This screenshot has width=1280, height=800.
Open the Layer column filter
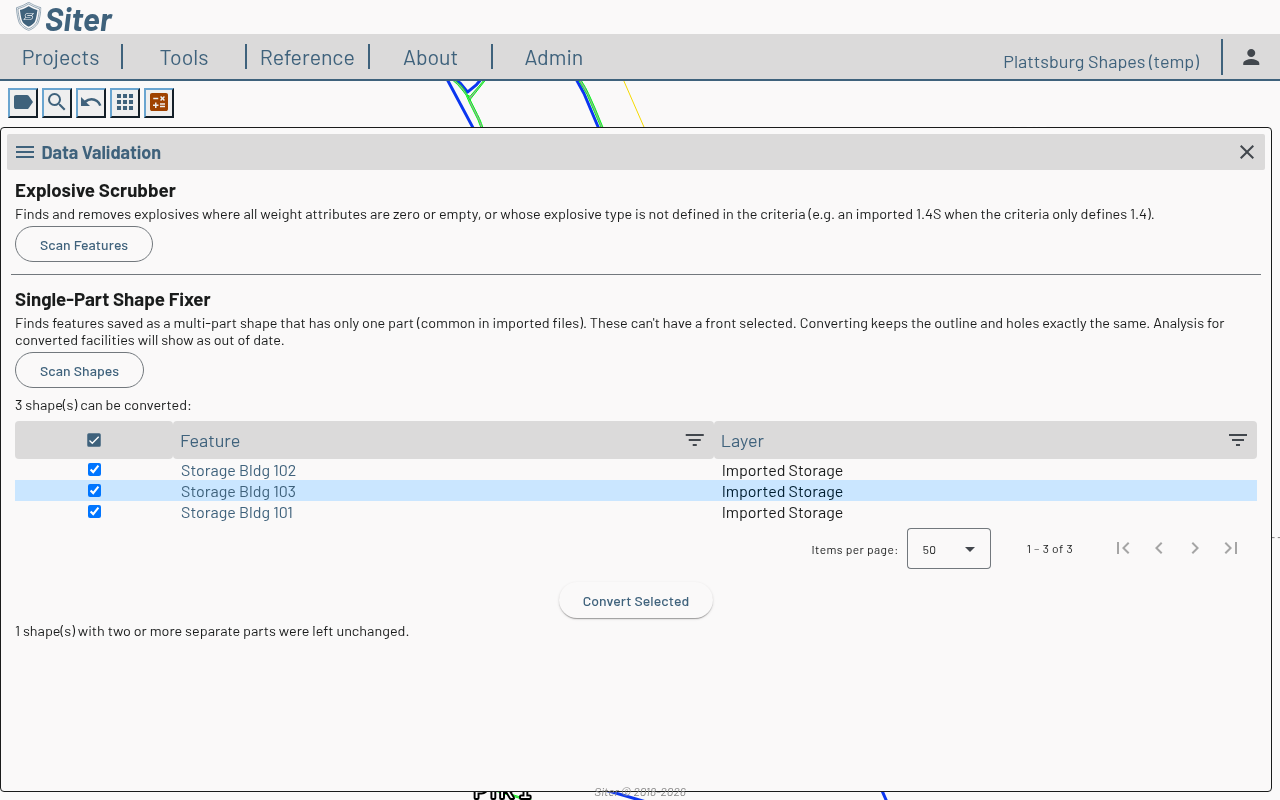coord(1238,440)
